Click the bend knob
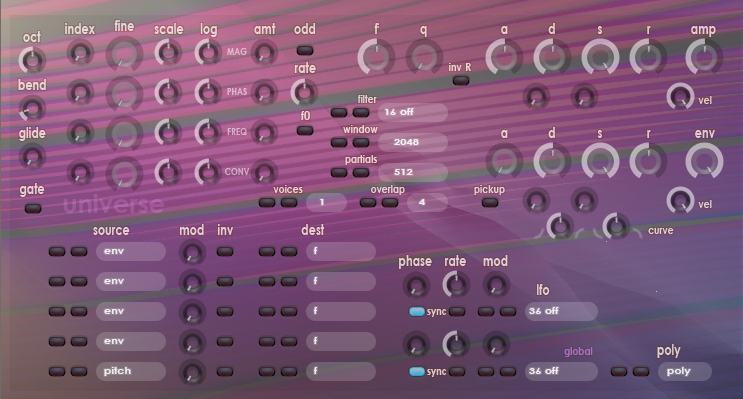 [x=32, y=108]
